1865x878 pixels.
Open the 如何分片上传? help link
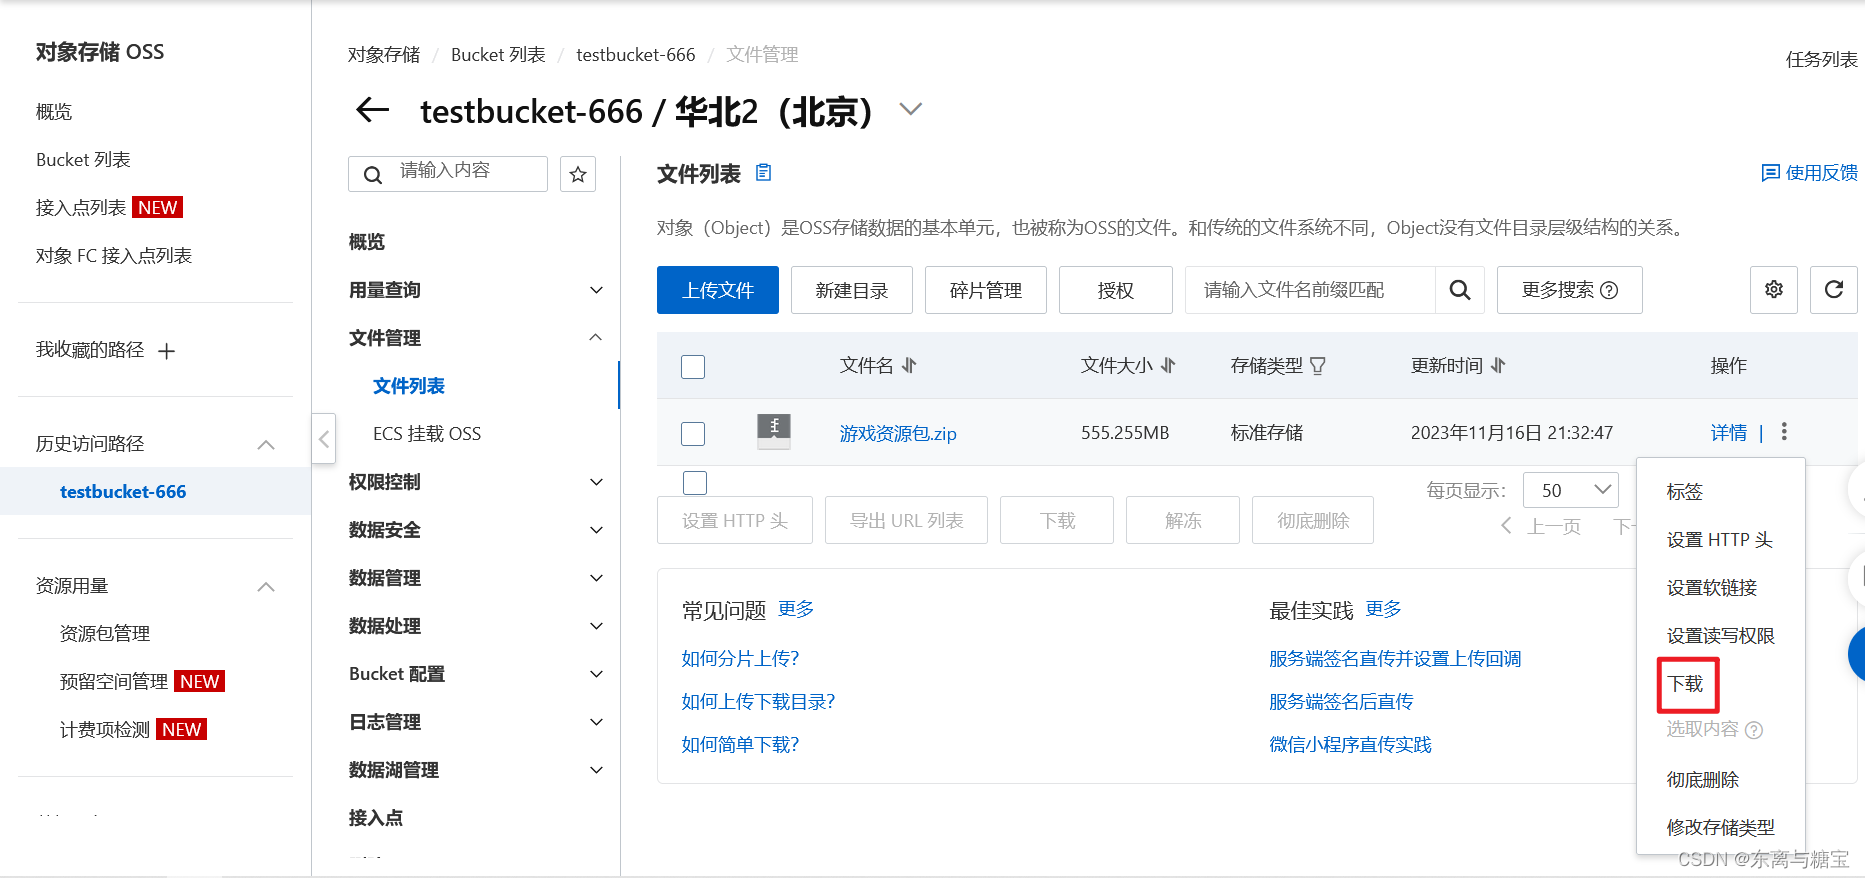740,659
